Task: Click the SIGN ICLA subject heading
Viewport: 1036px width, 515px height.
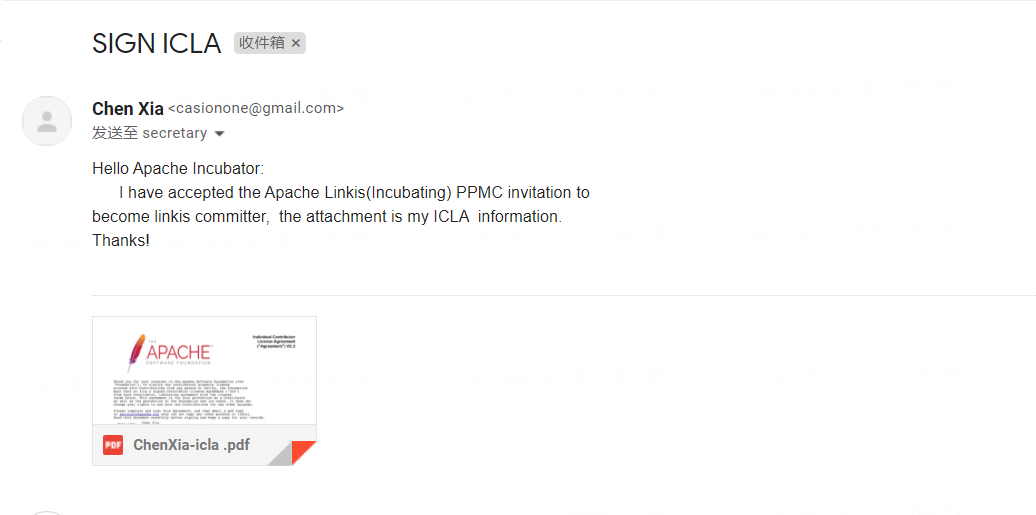Action: tap(156, 43)
